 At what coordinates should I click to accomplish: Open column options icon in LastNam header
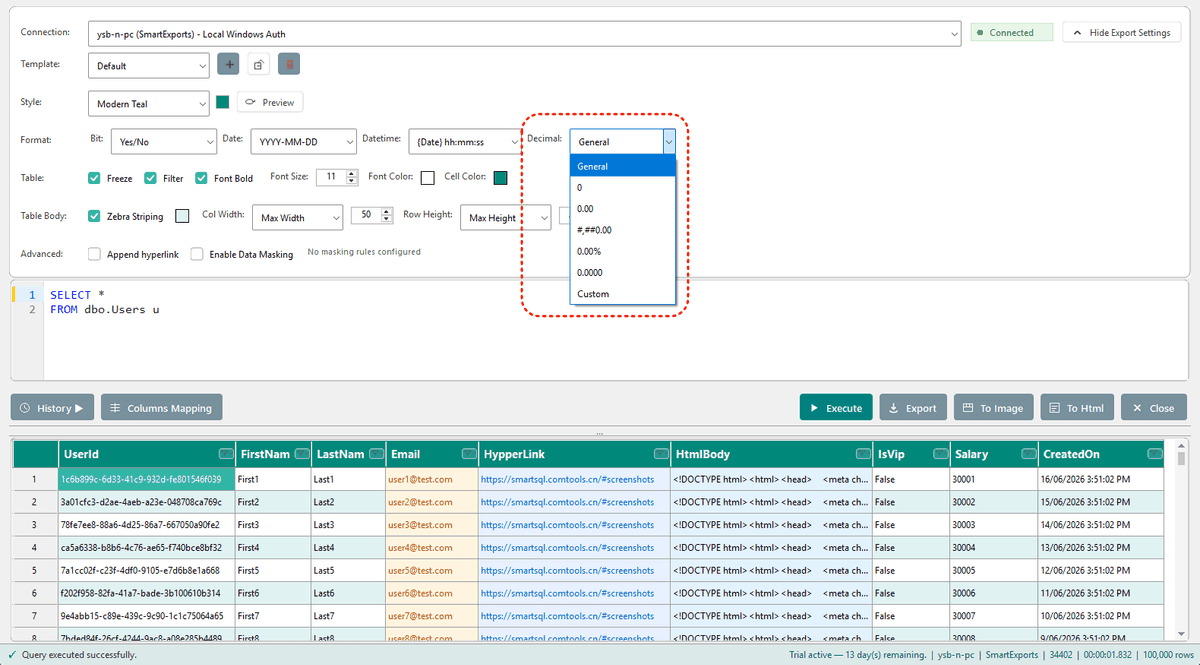[x=376, y=454]
